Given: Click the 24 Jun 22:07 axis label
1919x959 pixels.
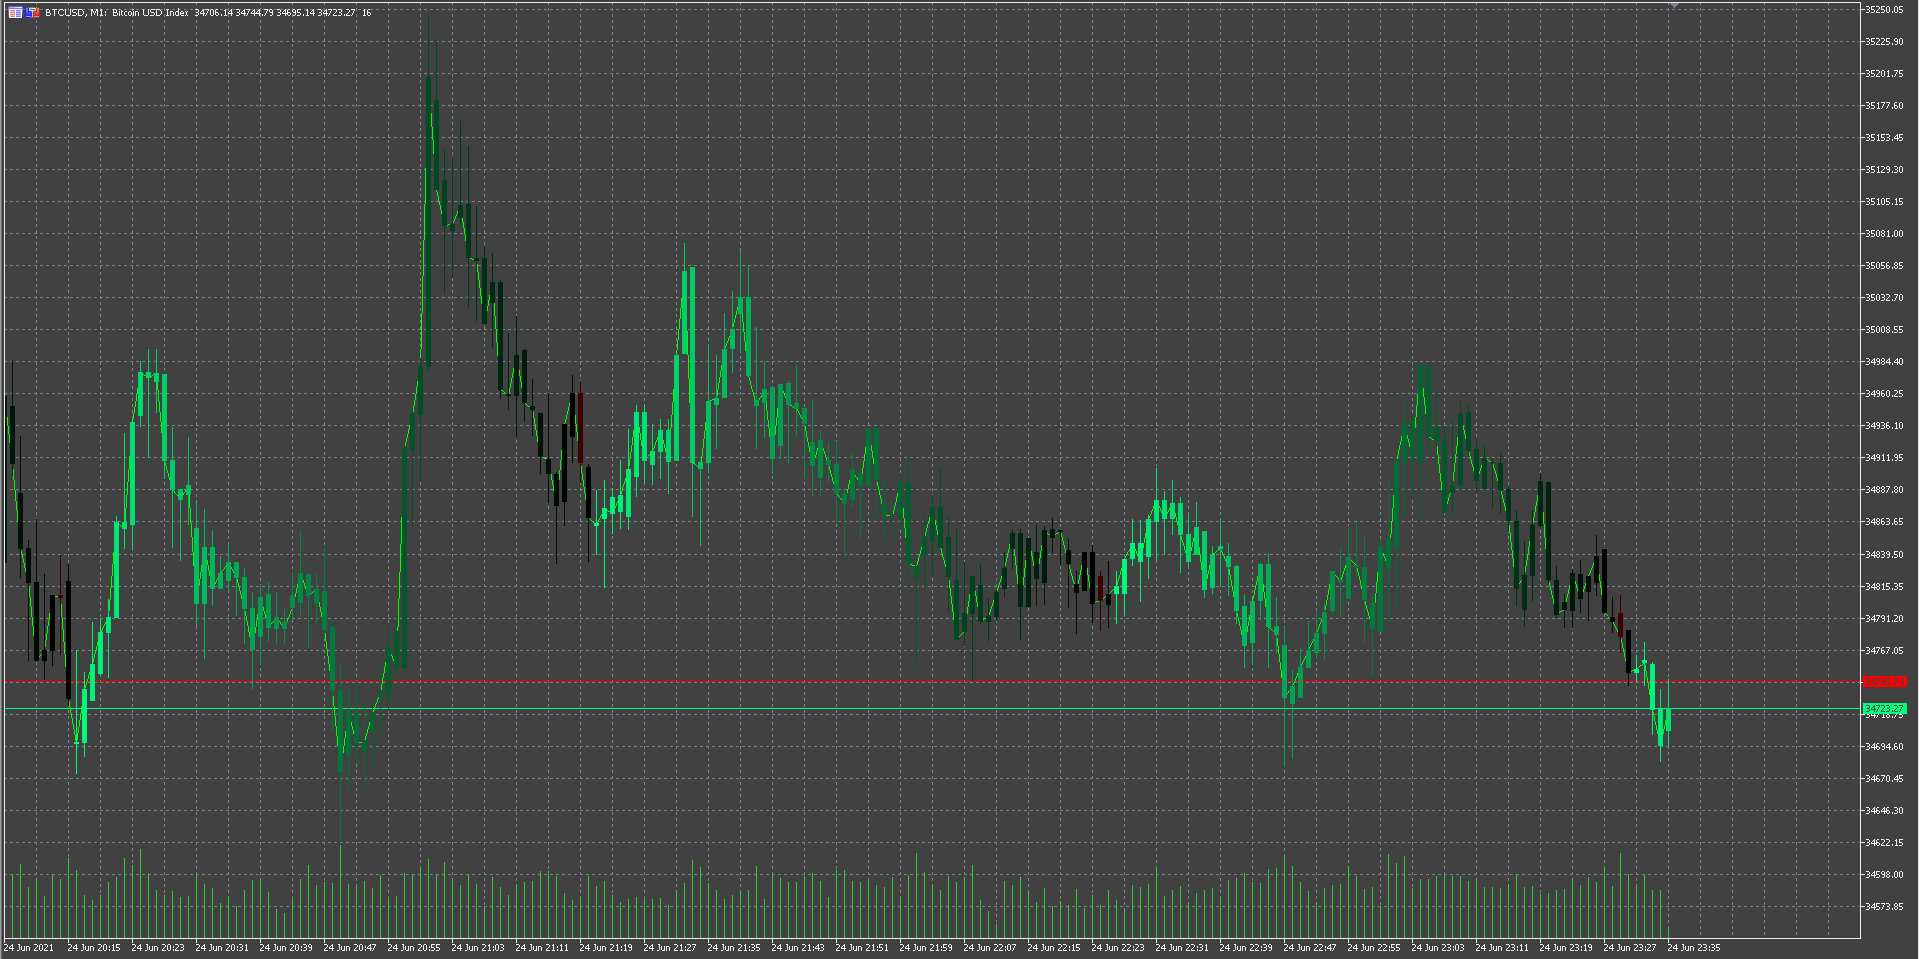Looking at the screenshot, I should click(x=990, y=946).
